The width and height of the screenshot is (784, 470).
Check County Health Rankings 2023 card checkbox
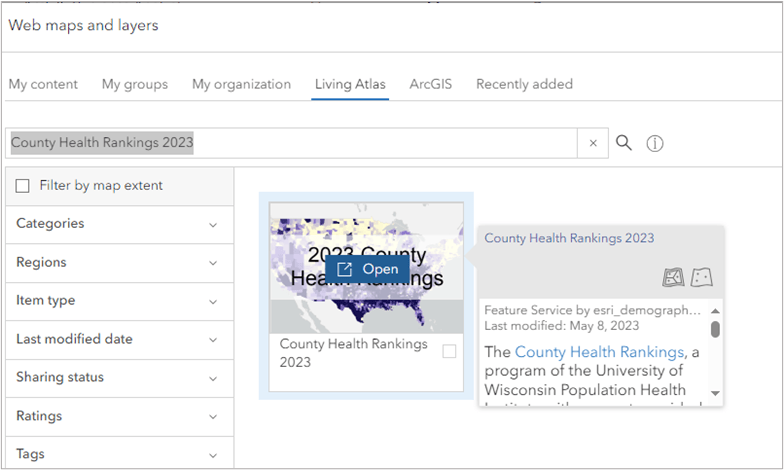pos(449,352)
